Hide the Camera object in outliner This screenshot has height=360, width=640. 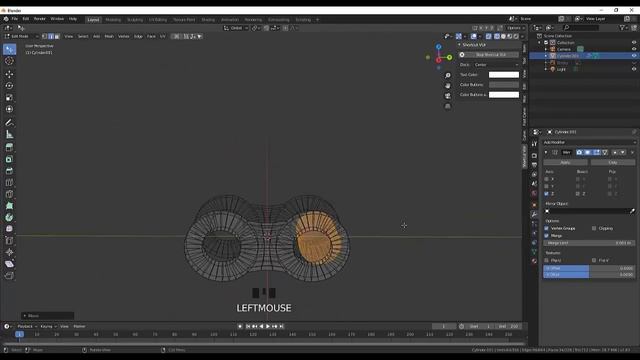point(634,49)
